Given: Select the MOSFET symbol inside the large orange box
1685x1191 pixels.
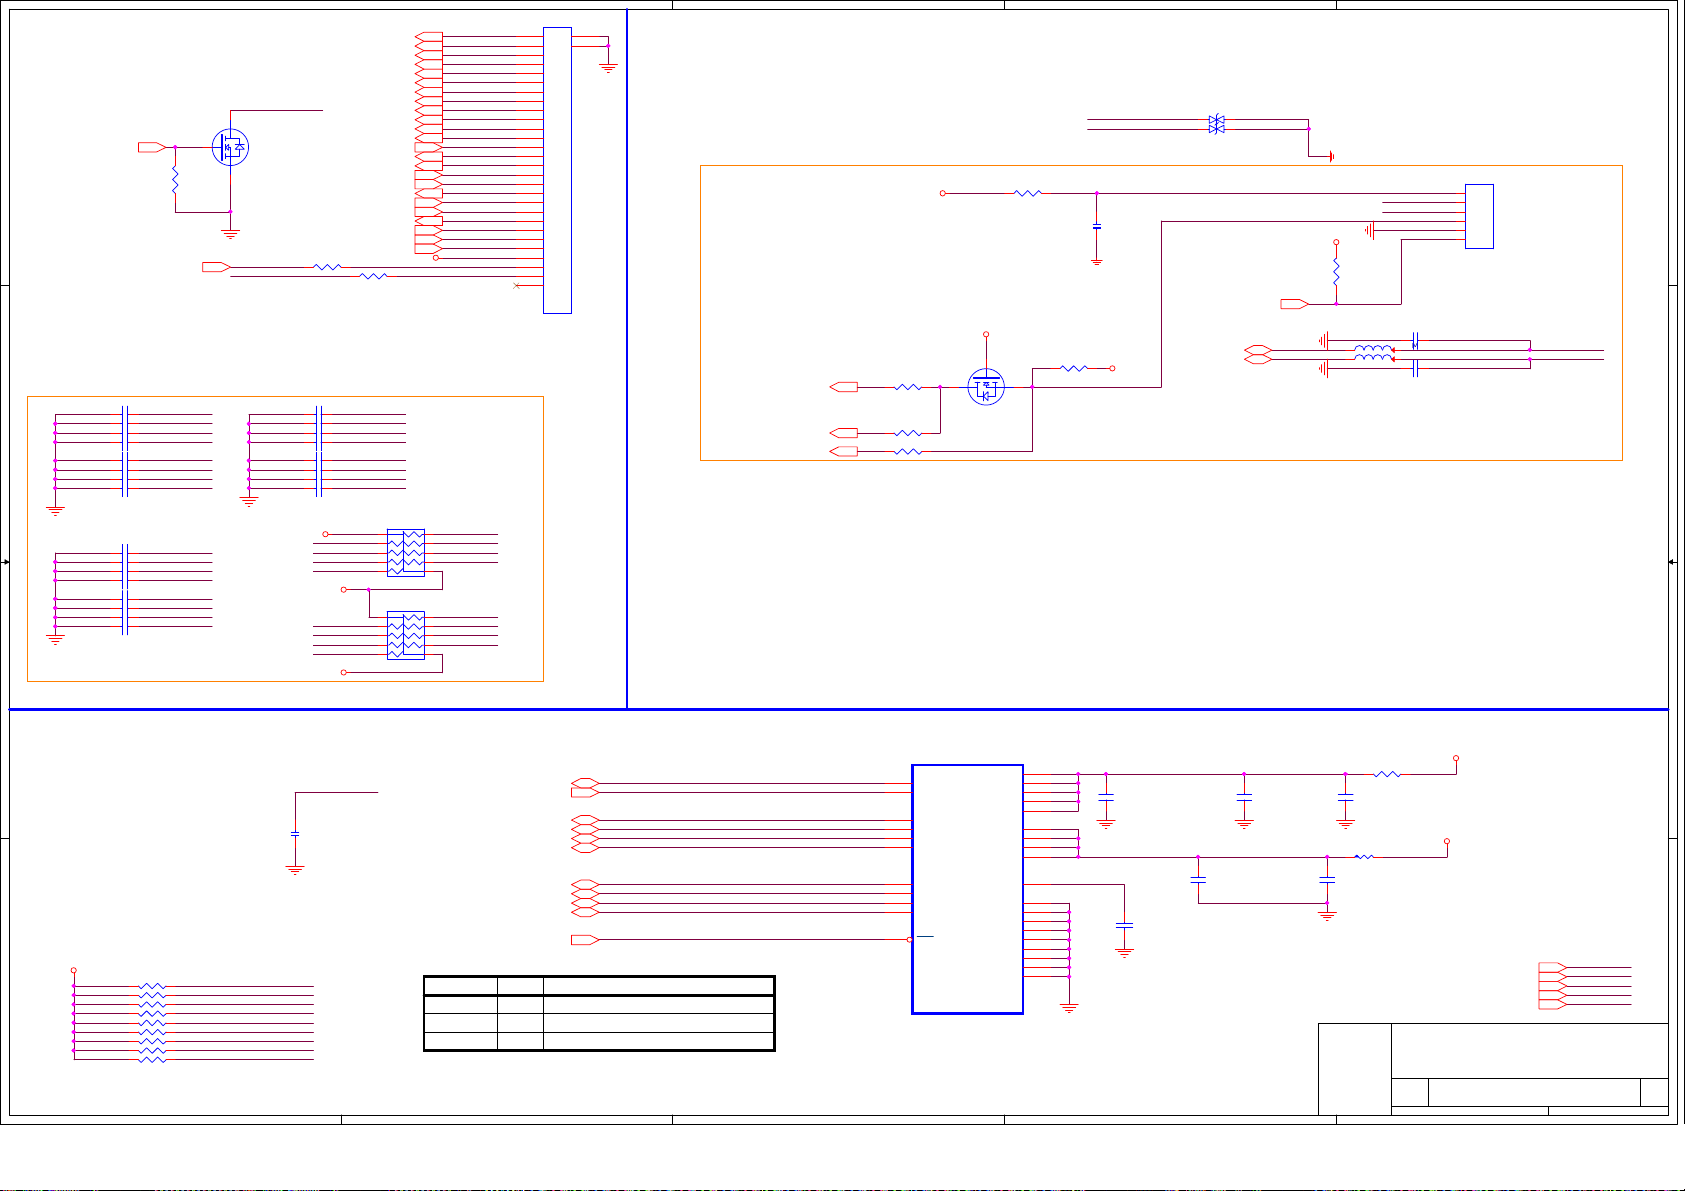Looking at the screenshot, I should pyautogui.click(x=986, y=387).
